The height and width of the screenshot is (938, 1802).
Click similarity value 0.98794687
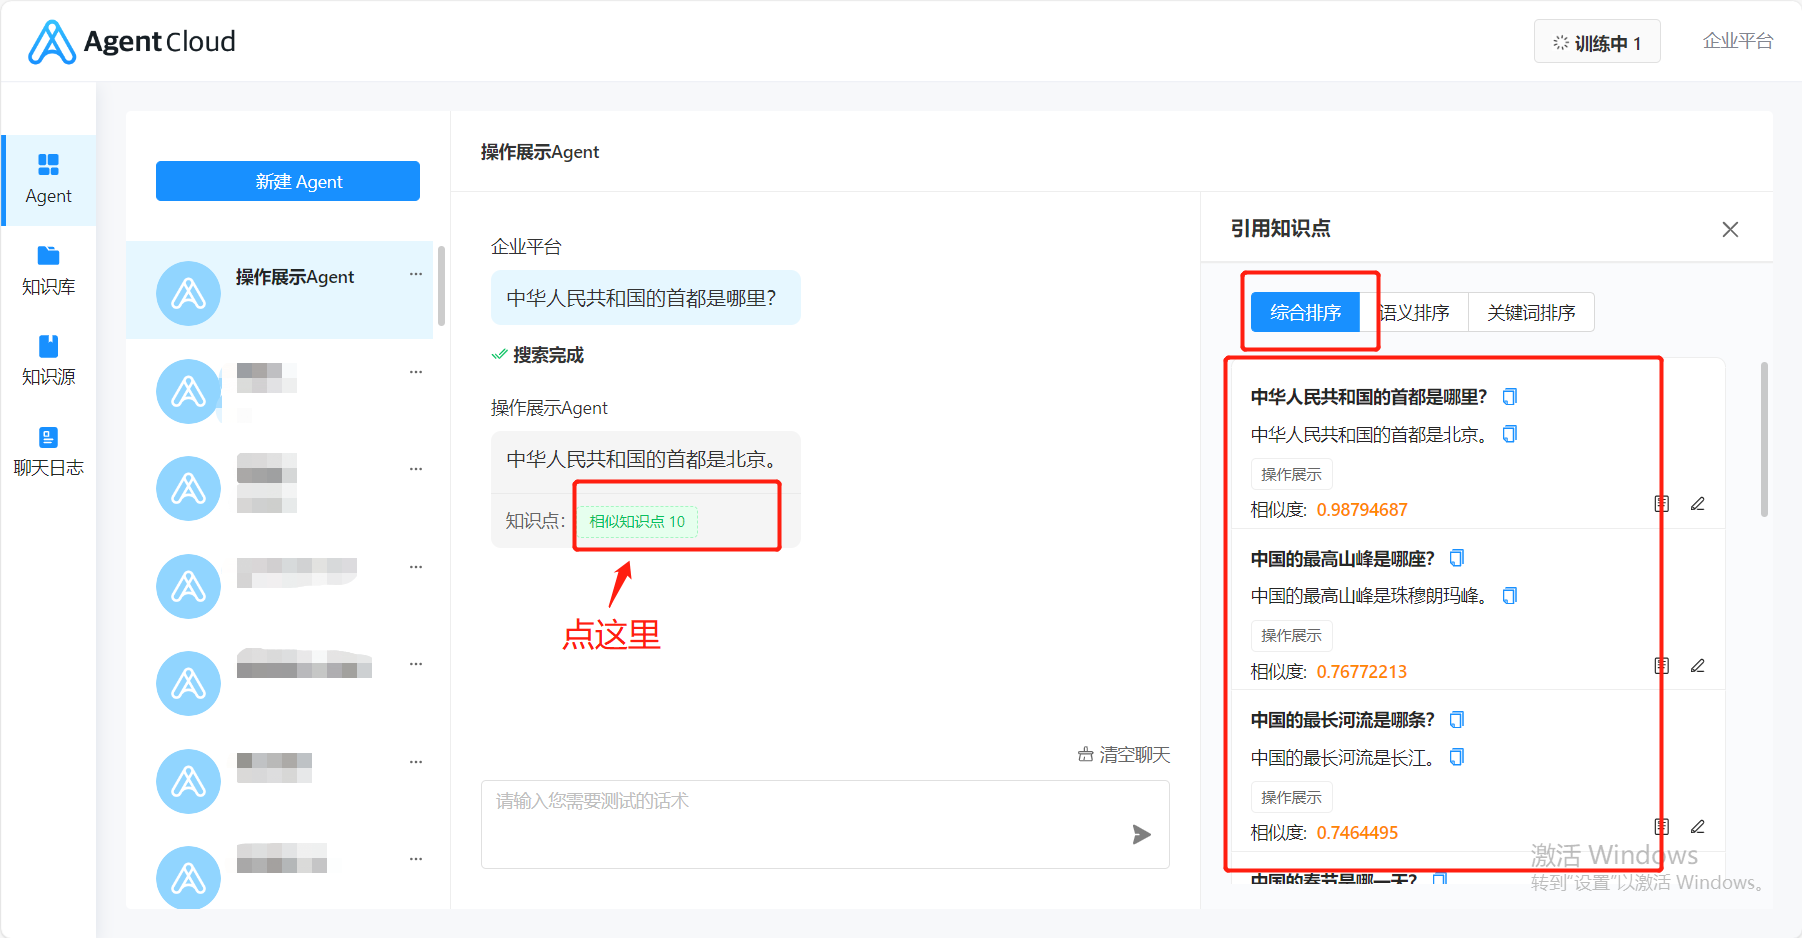pos(1362,510)
